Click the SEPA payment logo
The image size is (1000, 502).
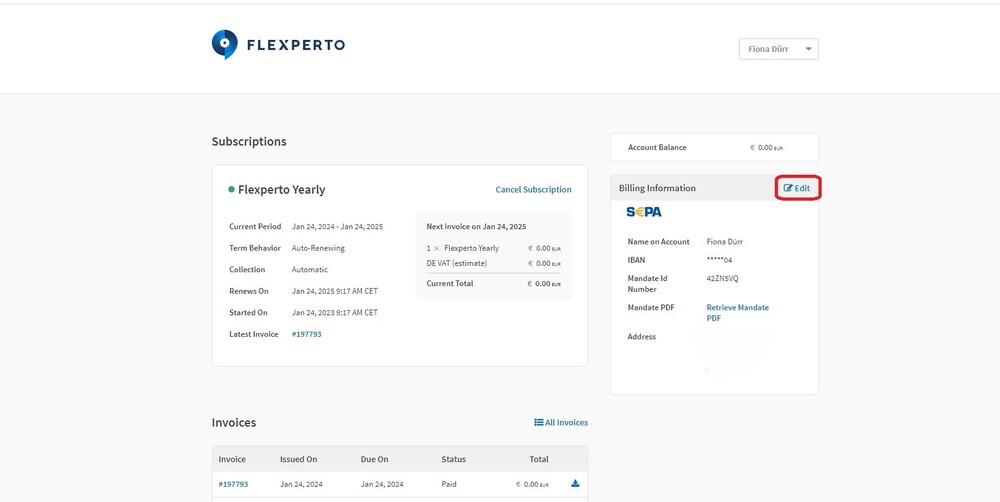pos(644,212)
